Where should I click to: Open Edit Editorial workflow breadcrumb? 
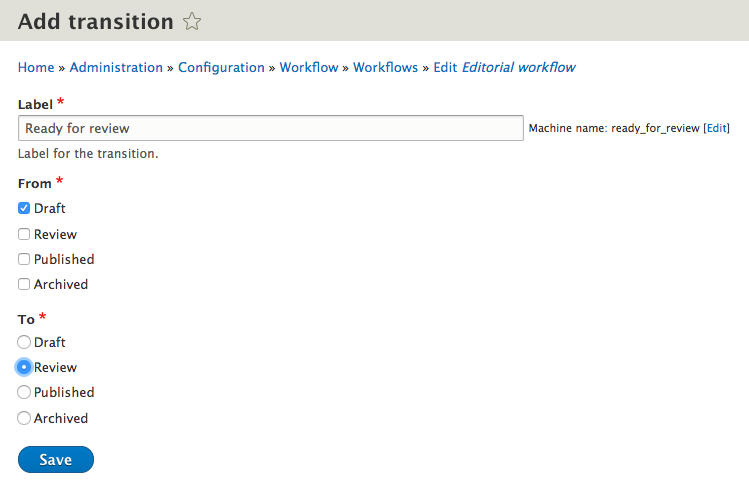tap(504, 67)
